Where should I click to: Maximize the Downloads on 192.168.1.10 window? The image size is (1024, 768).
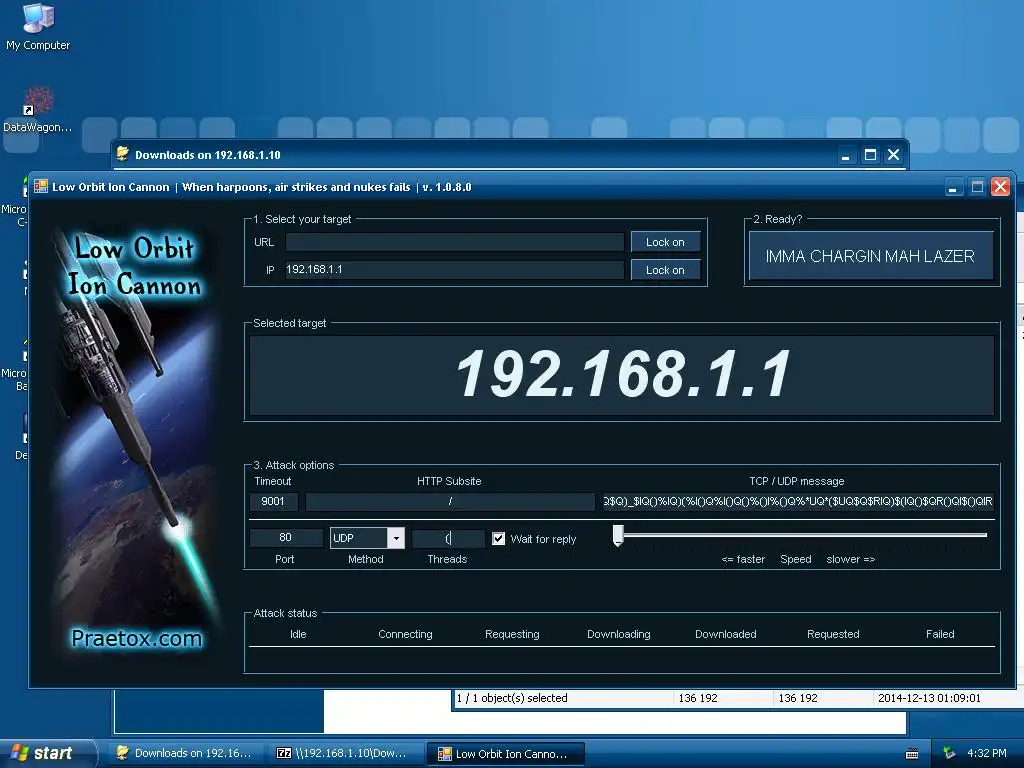click(x=870, y=155)
